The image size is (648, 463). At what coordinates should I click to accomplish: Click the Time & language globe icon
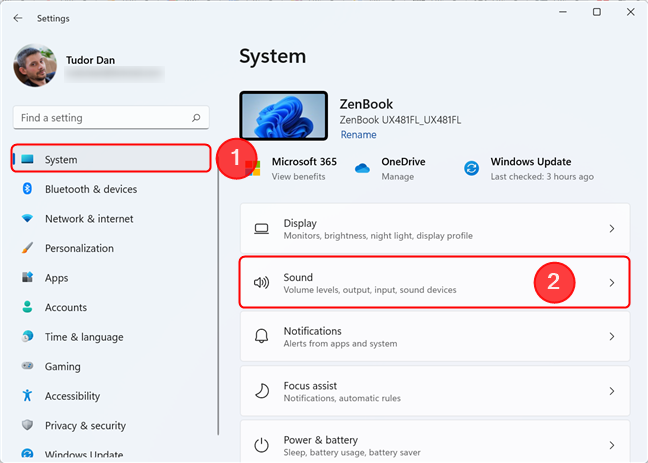click(27, 336)
